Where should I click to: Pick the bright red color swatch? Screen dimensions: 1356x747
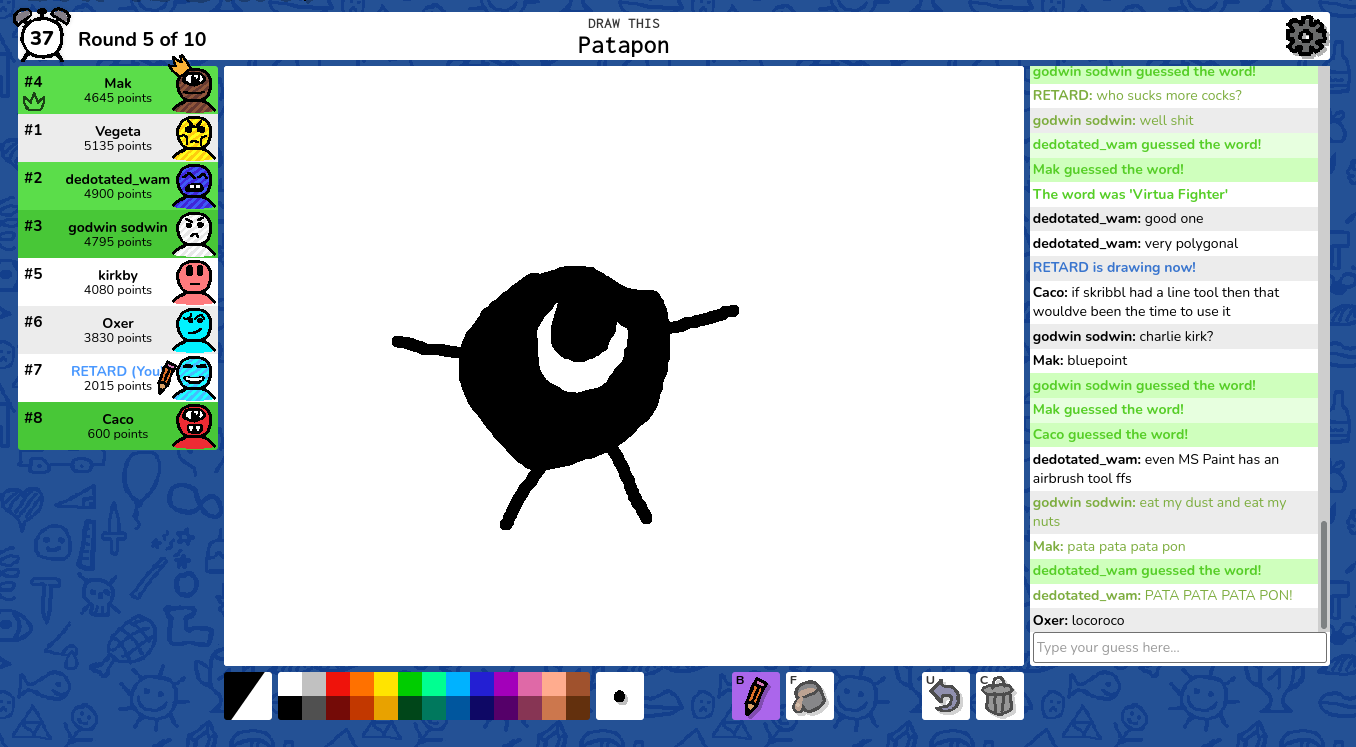[x=338, y=684]
